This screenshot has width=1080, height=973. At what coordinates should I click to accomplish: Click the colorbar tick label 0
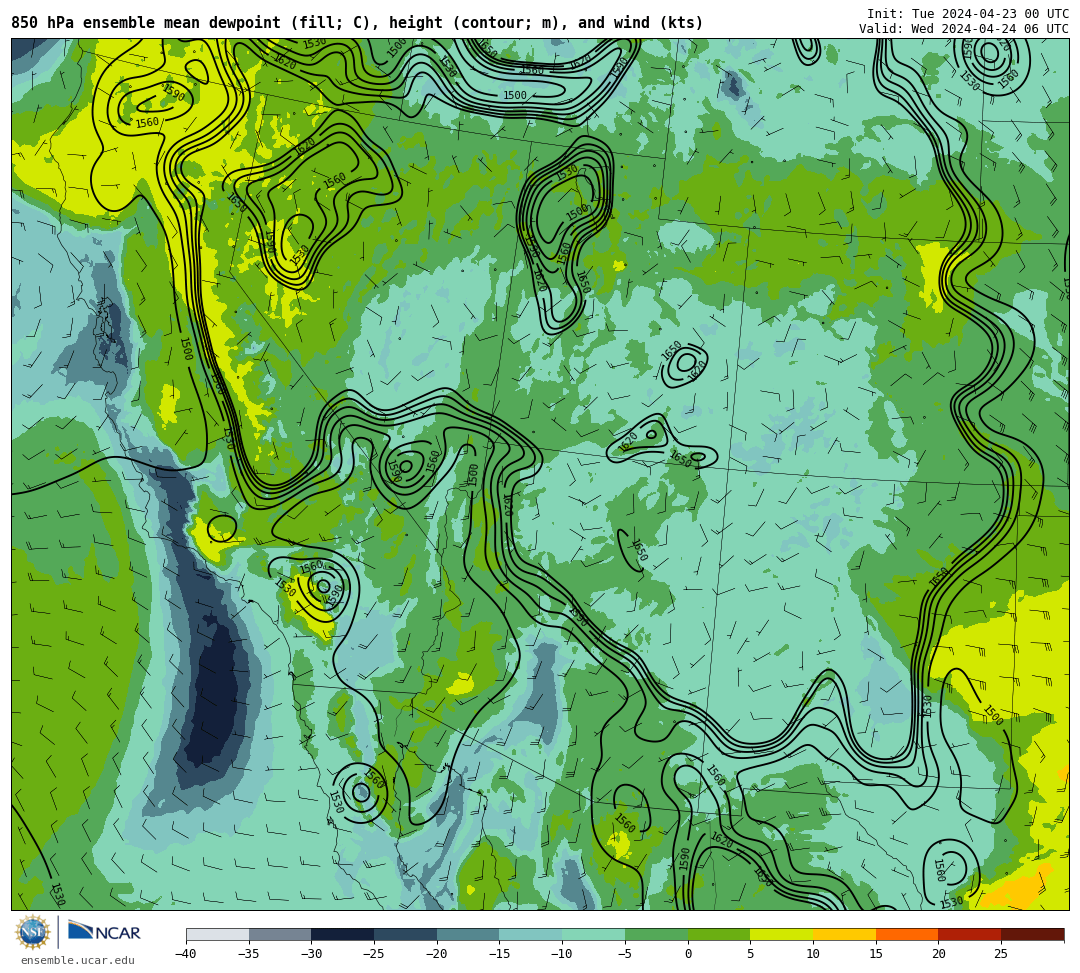click(x=688, y=954)
